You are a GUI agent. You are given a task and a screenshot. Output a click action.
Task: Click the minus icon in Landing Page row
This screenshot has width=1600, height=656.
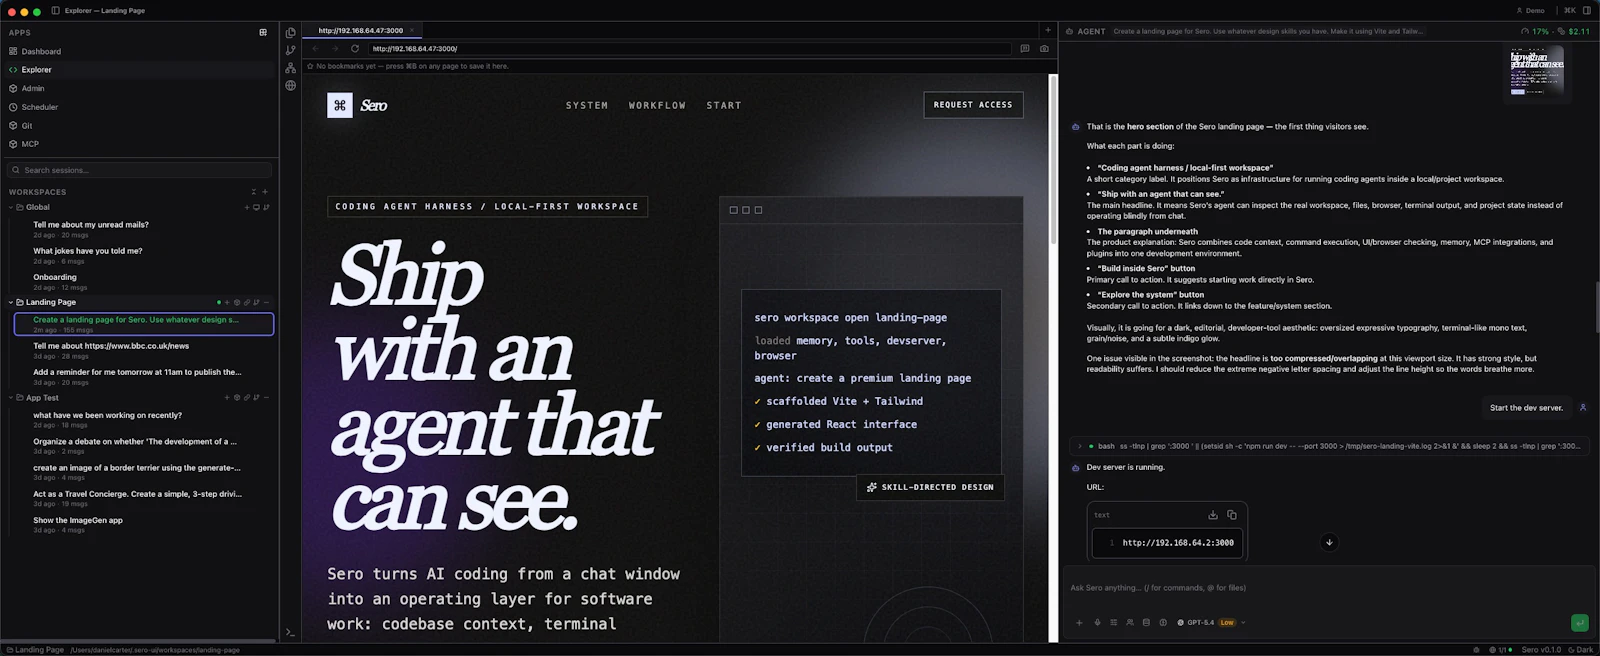click(266, 302)
